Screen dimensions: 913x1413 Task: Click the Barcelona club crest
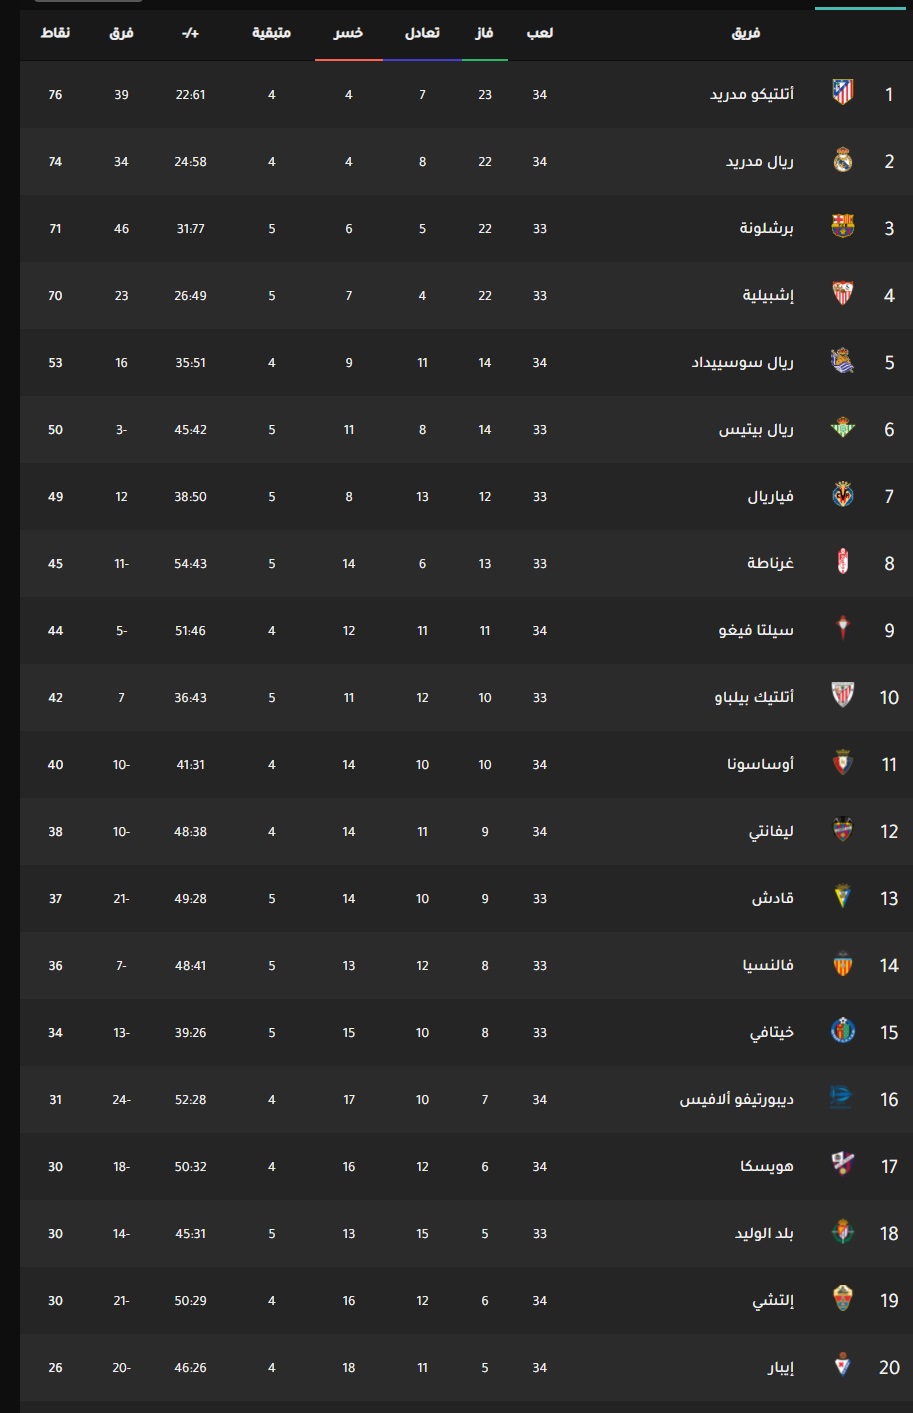tap(843, 228)
